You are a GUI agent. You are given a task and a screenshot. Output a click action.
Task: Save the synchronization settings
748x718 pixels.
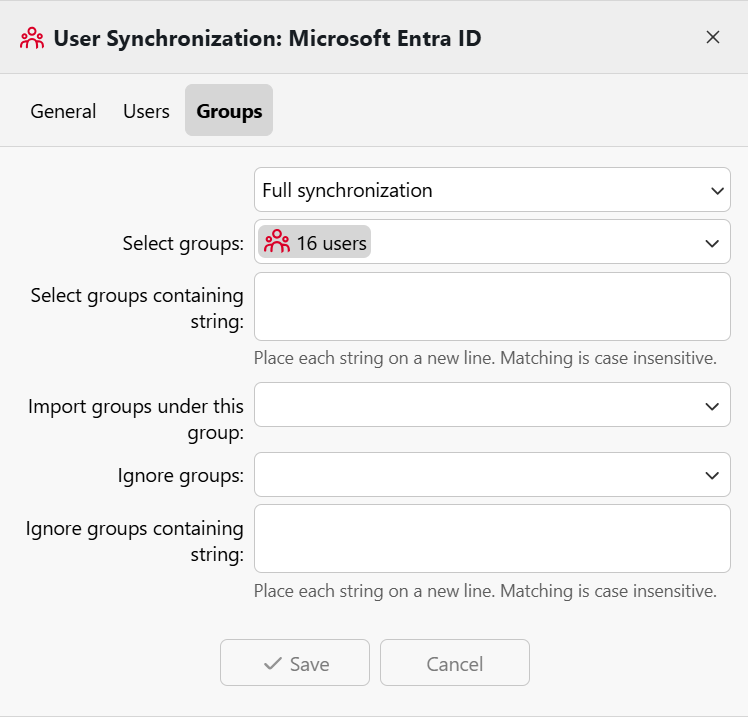(x=295, y=663)
